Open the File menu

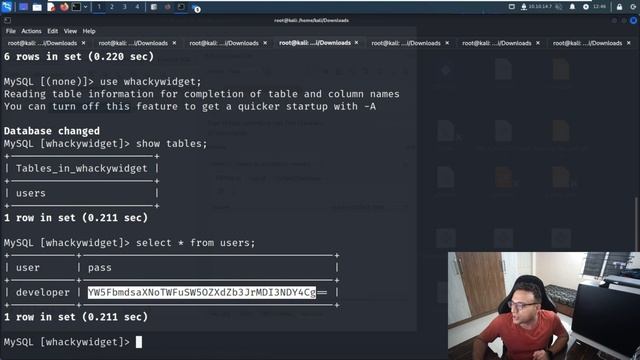pyautogui.click(x=11, y=31)
